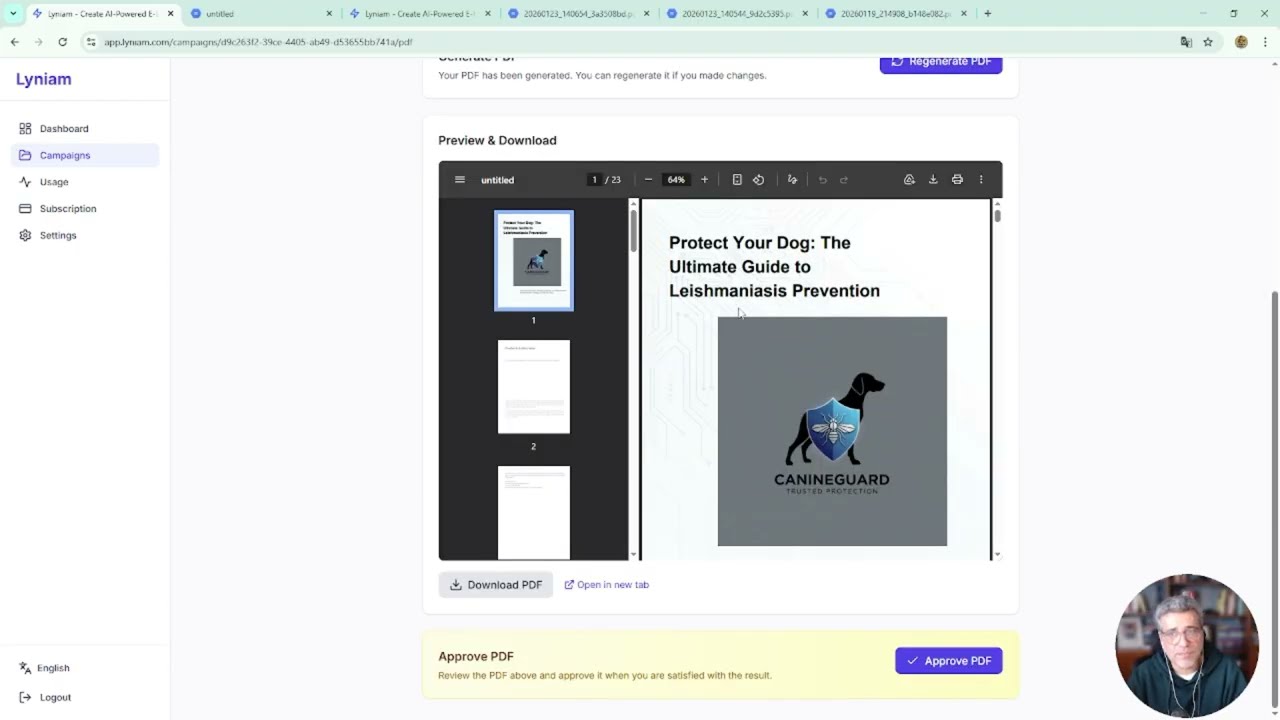Image resolution: width=1280 pixels, height=720 pixels.
Task: Save the PDF to Google Drive
Action: pyautogui.click(x=909, y=180)
